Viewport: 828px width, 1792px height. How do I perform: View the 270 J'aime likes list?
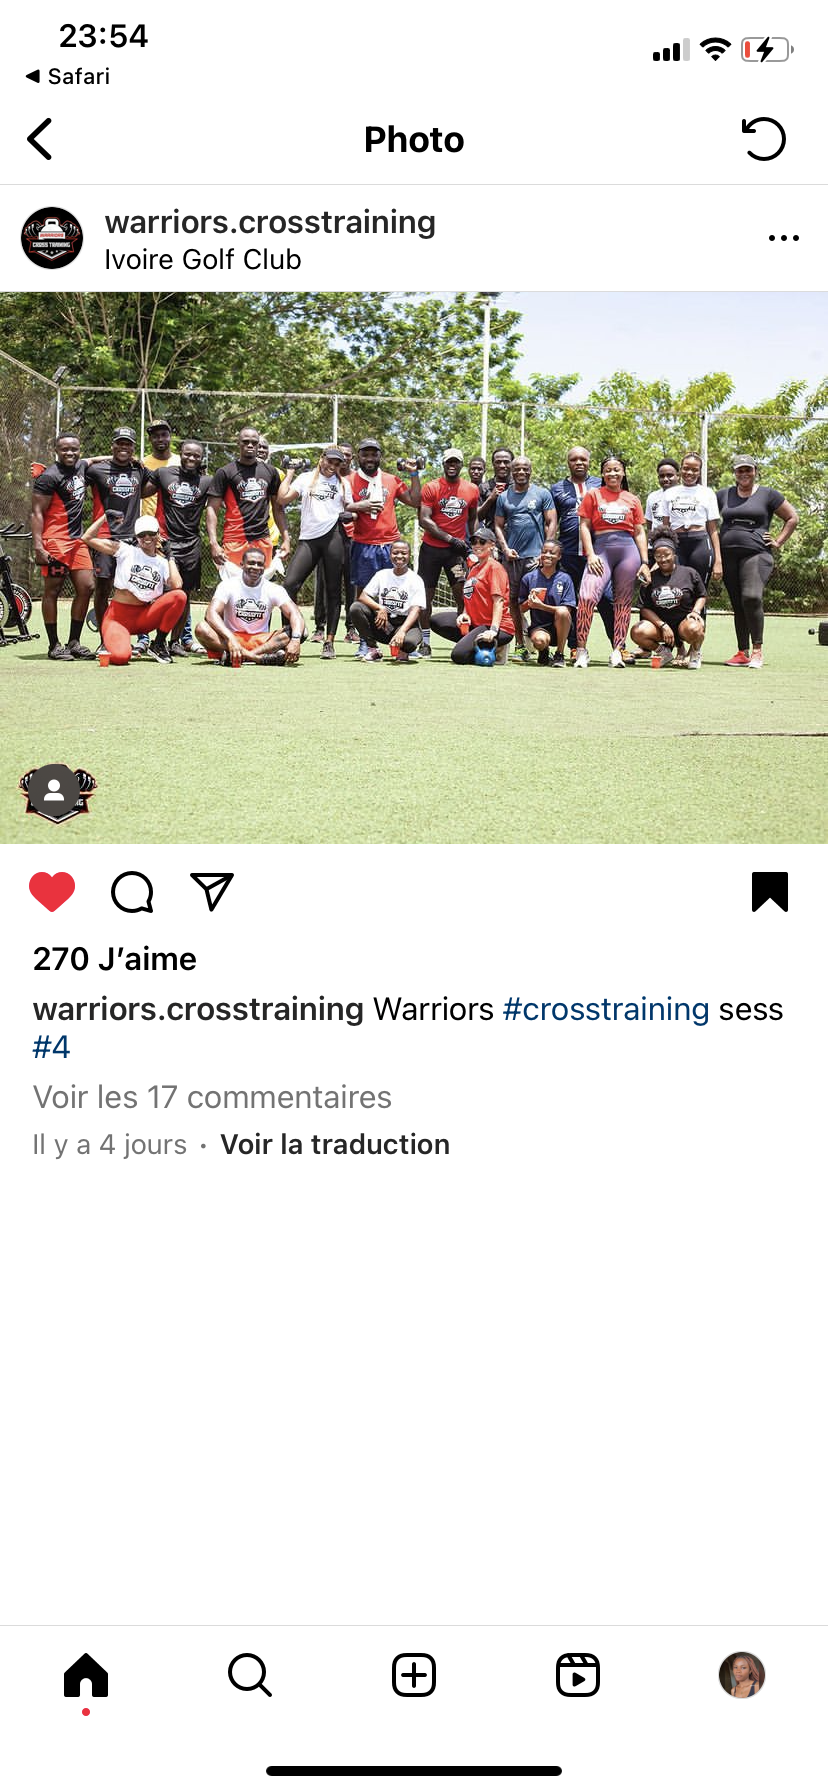coord(115,959)
